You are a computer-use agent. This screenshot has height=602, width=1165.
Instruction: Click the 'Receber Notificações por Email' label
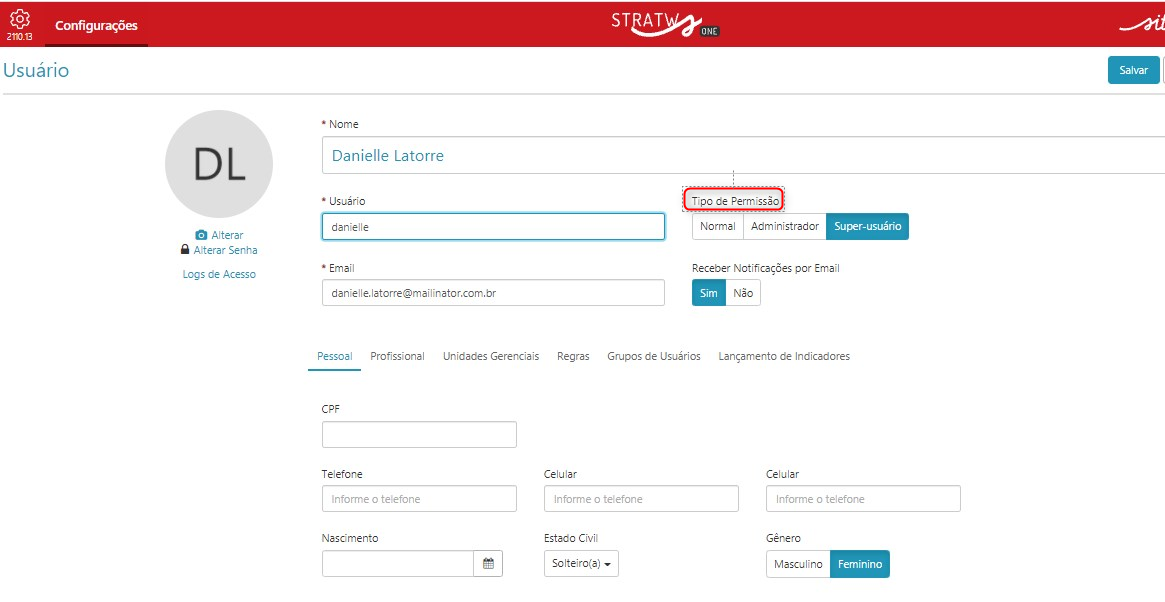pyautogui.click(x=766, y=268)
